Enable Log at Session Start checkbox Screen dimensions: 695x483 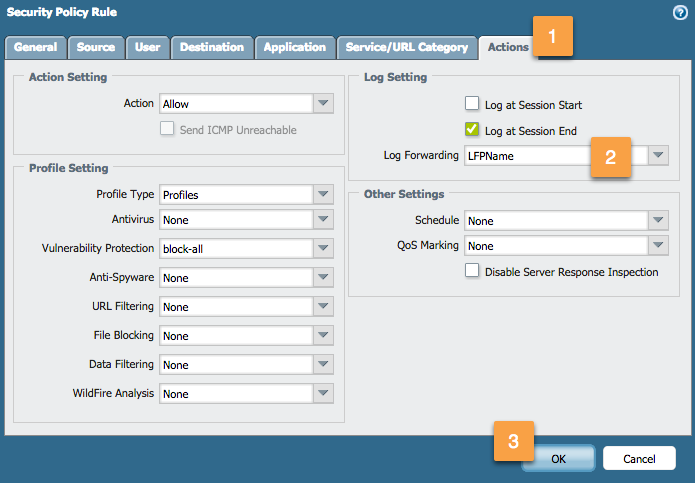coord(472,104)
